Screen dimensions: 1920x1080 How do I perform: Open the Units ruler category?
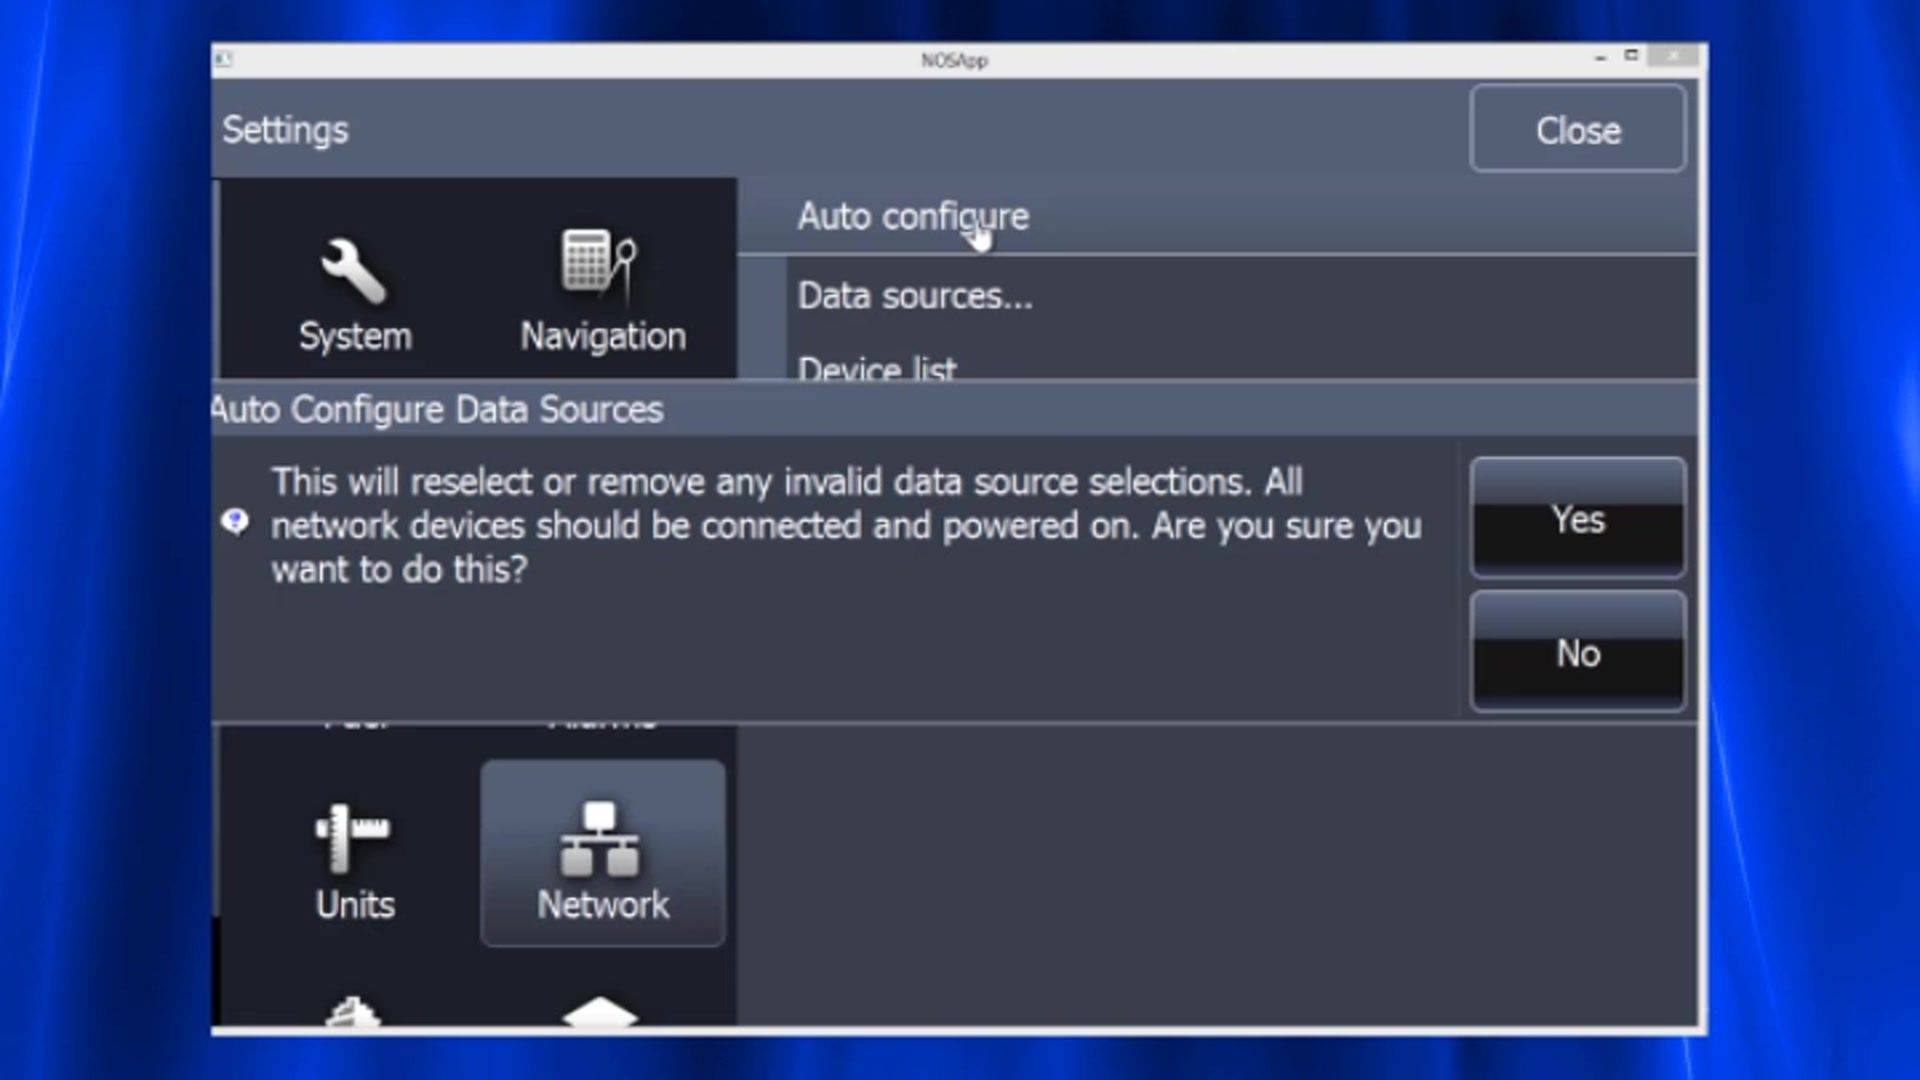(x=354, y=862)
